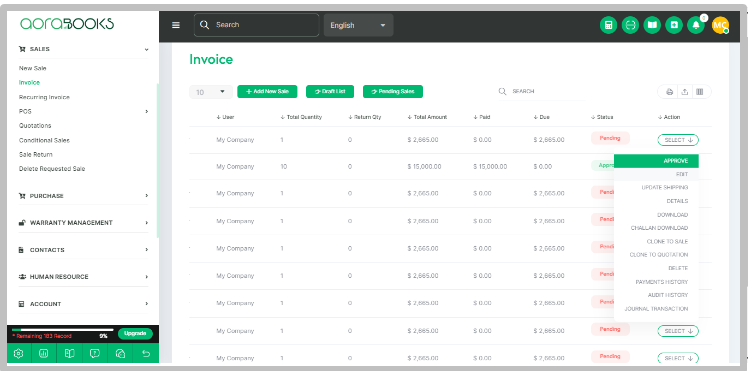Open the open-book icon in top bar
Image resolution: width=748 pixels, height=371 pixels.
pos(652,25)
